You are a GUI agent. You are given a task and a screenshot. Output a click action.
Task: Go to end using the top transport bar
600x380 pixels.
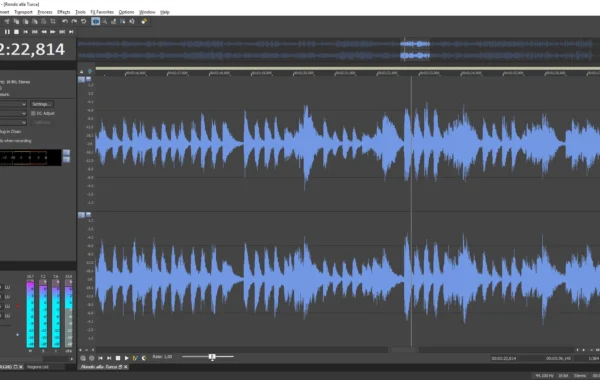click(x=71, y=32)
